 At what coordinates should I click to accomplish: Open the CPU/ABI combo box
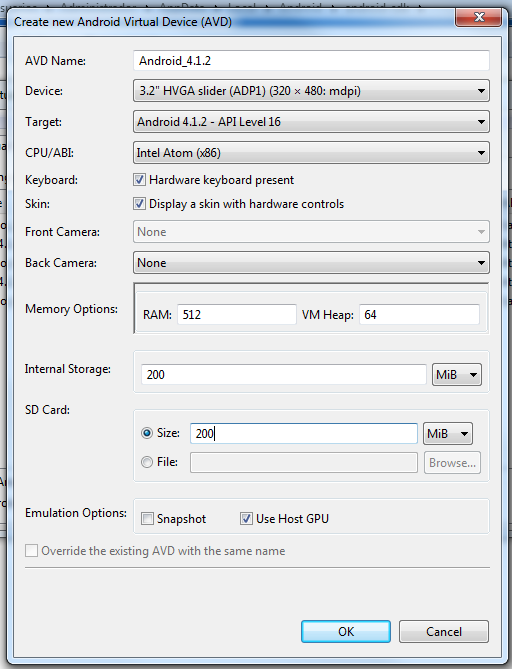click(311, 153)
